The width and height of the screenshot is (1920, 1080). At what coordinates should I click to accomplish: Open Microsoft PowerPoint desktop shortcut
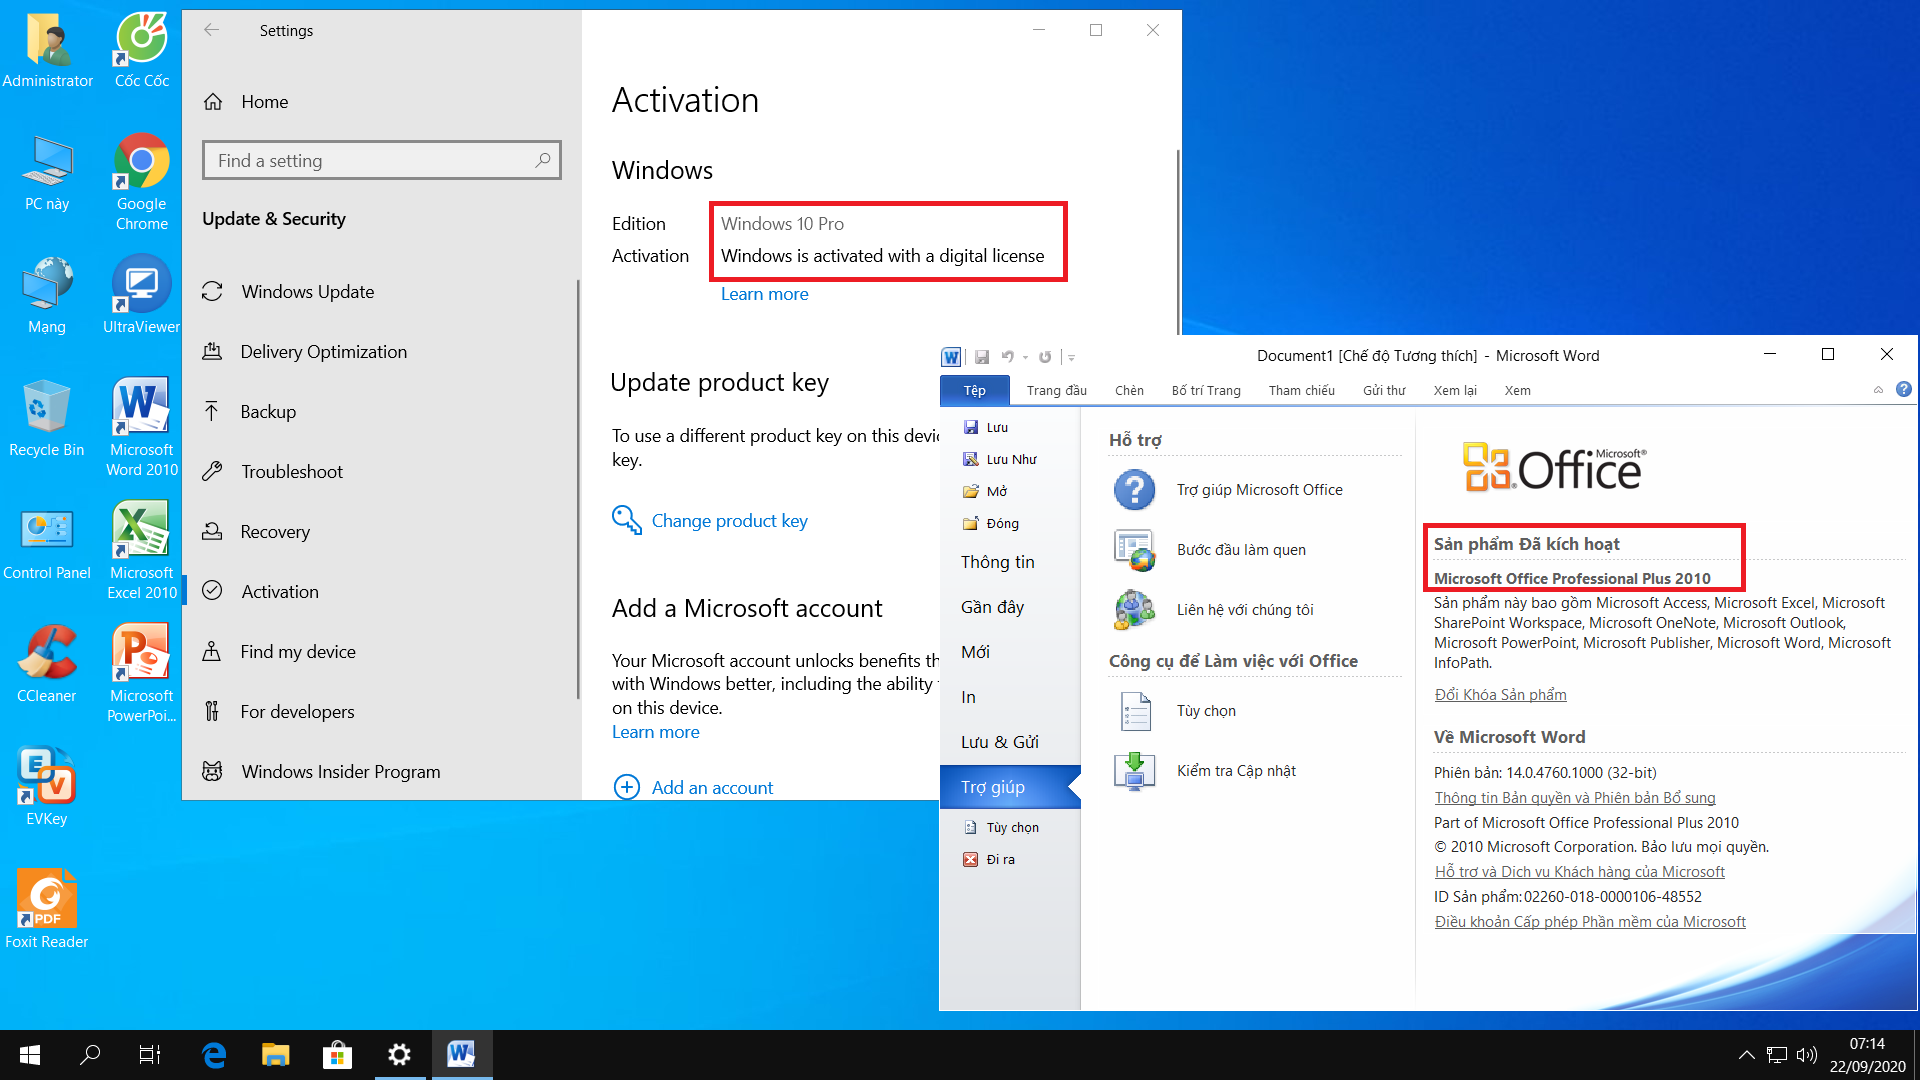coord(141,673)
